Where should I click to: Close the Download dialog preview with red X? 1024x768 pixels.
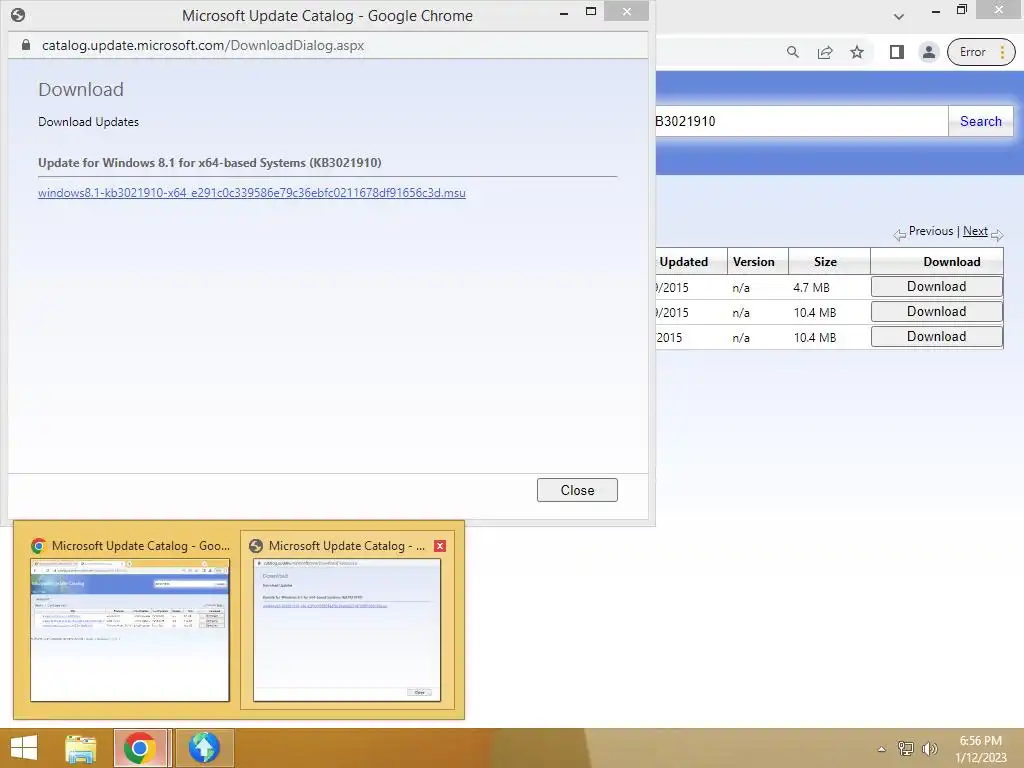(x=440, y=546)
